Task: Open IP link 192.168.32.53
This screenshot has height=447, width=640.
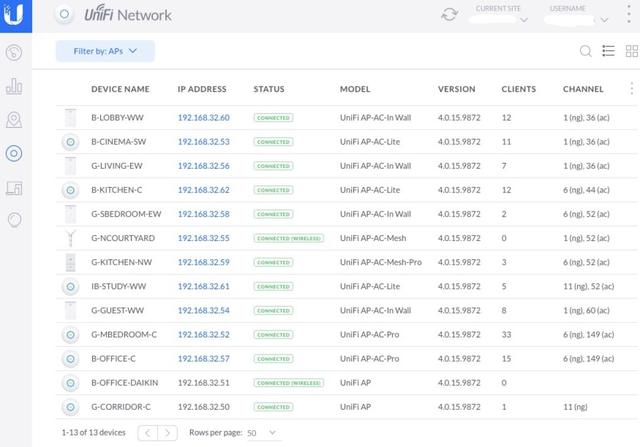Action: coord(203,142)
